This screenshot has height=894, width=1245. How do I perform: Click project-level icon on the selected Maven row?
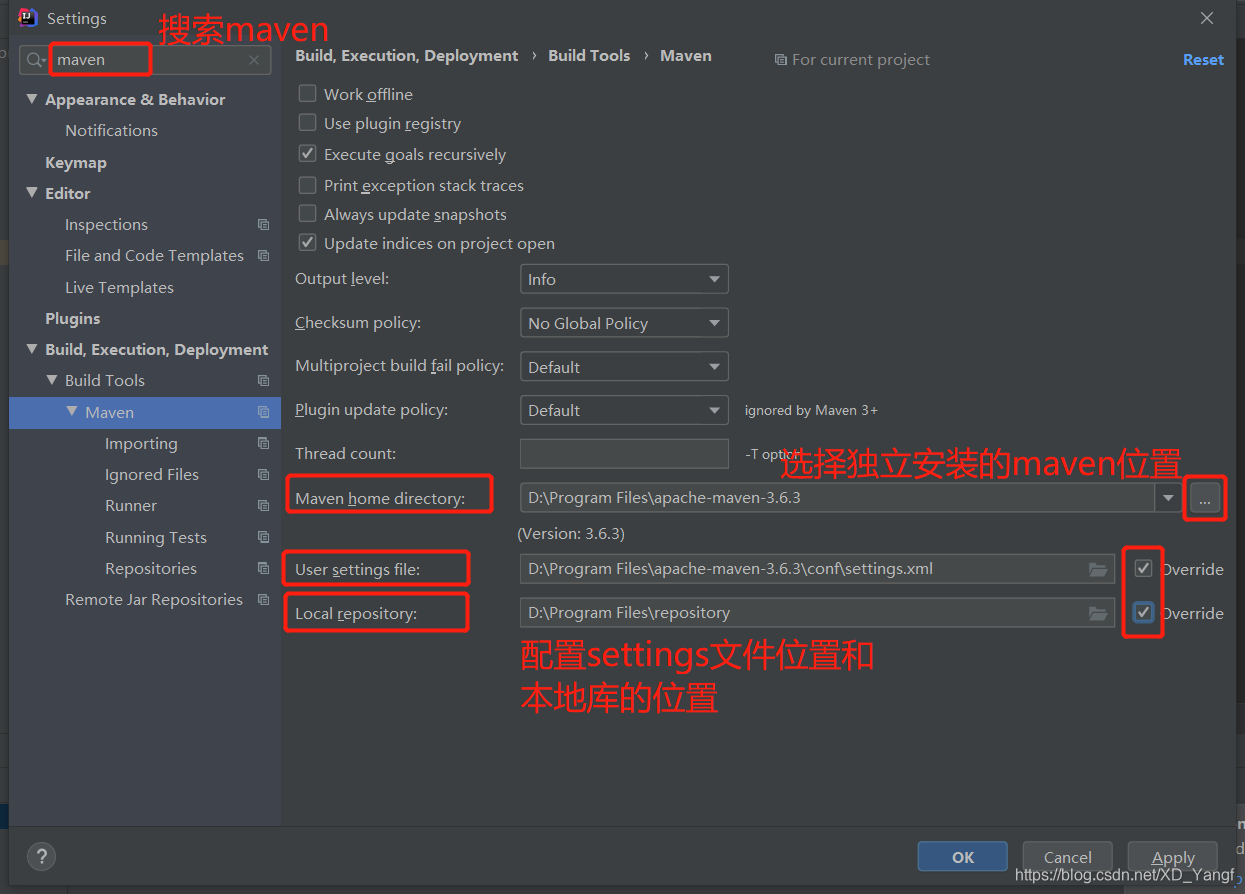point(263,412)
